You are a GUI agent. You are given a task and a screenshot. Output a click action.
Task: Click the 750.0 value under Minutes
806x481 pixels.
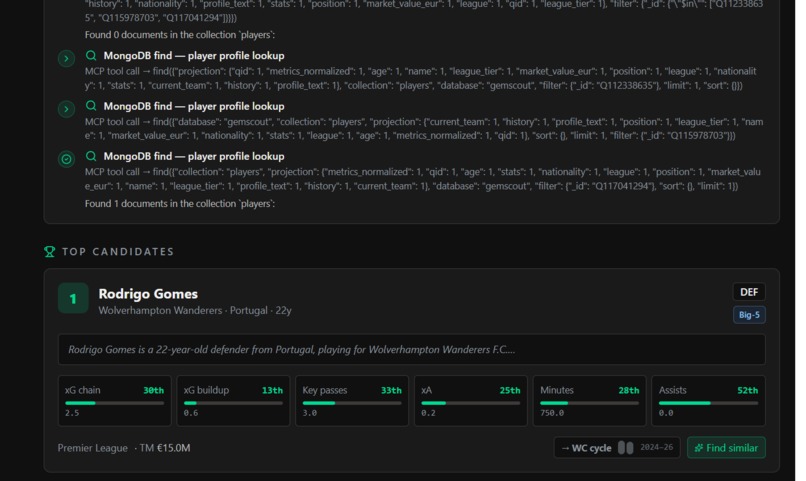[x=552, y=413]
